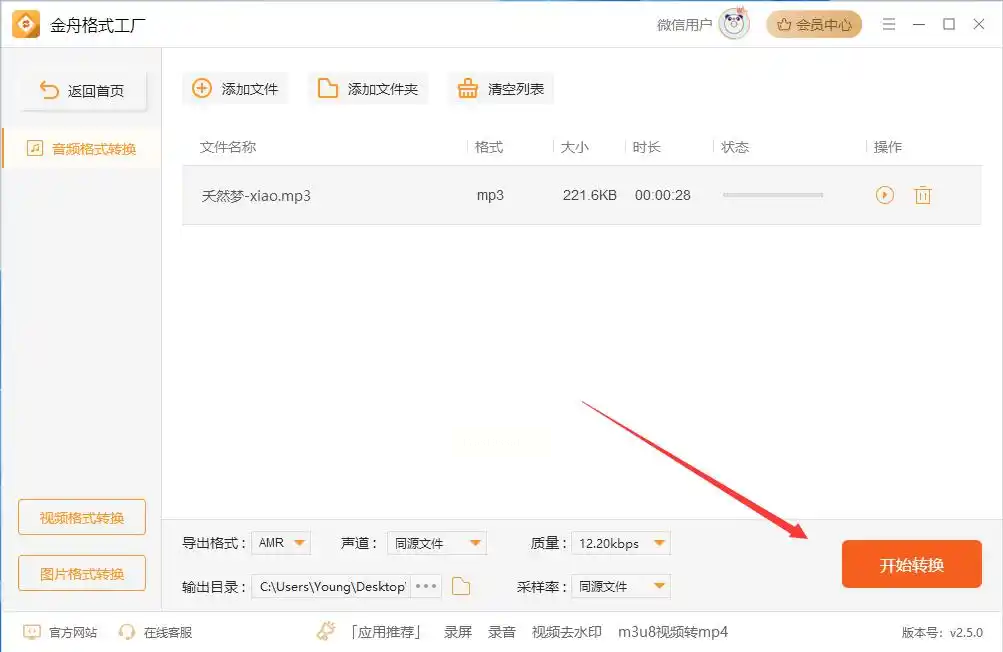The image size is (1003, 652).
Task: Click the 输出目录 path field
Action: tap(331, 586)
